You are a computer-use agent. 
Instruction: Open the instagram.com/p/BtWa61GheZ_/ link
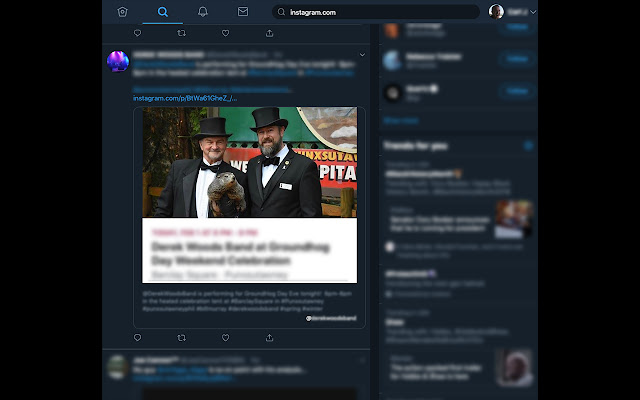[x=185, y=98]
